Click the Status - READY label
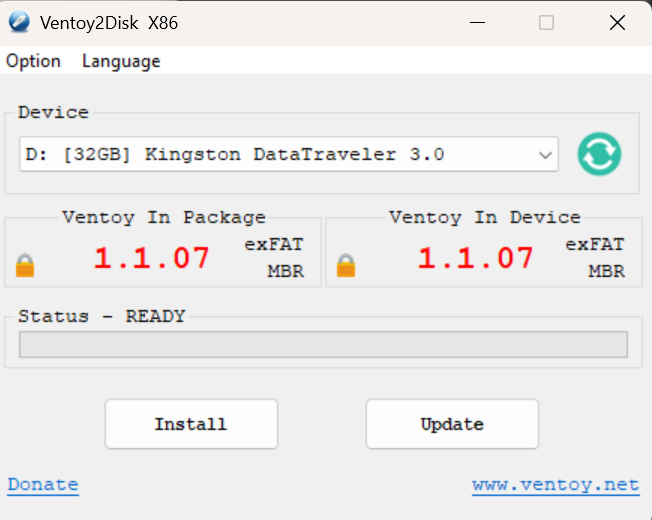652x520 pixels. tap(102, 316)
